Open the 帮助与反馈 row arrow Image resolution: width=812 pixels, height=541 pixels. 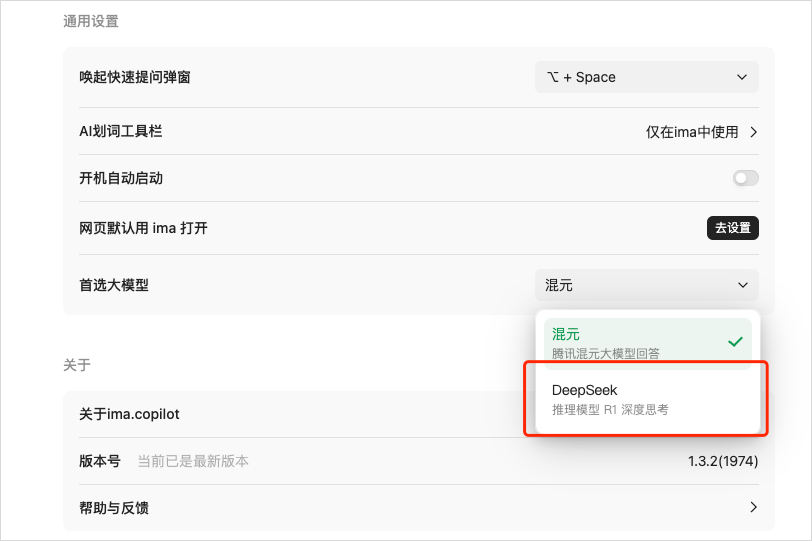point(753,507)
